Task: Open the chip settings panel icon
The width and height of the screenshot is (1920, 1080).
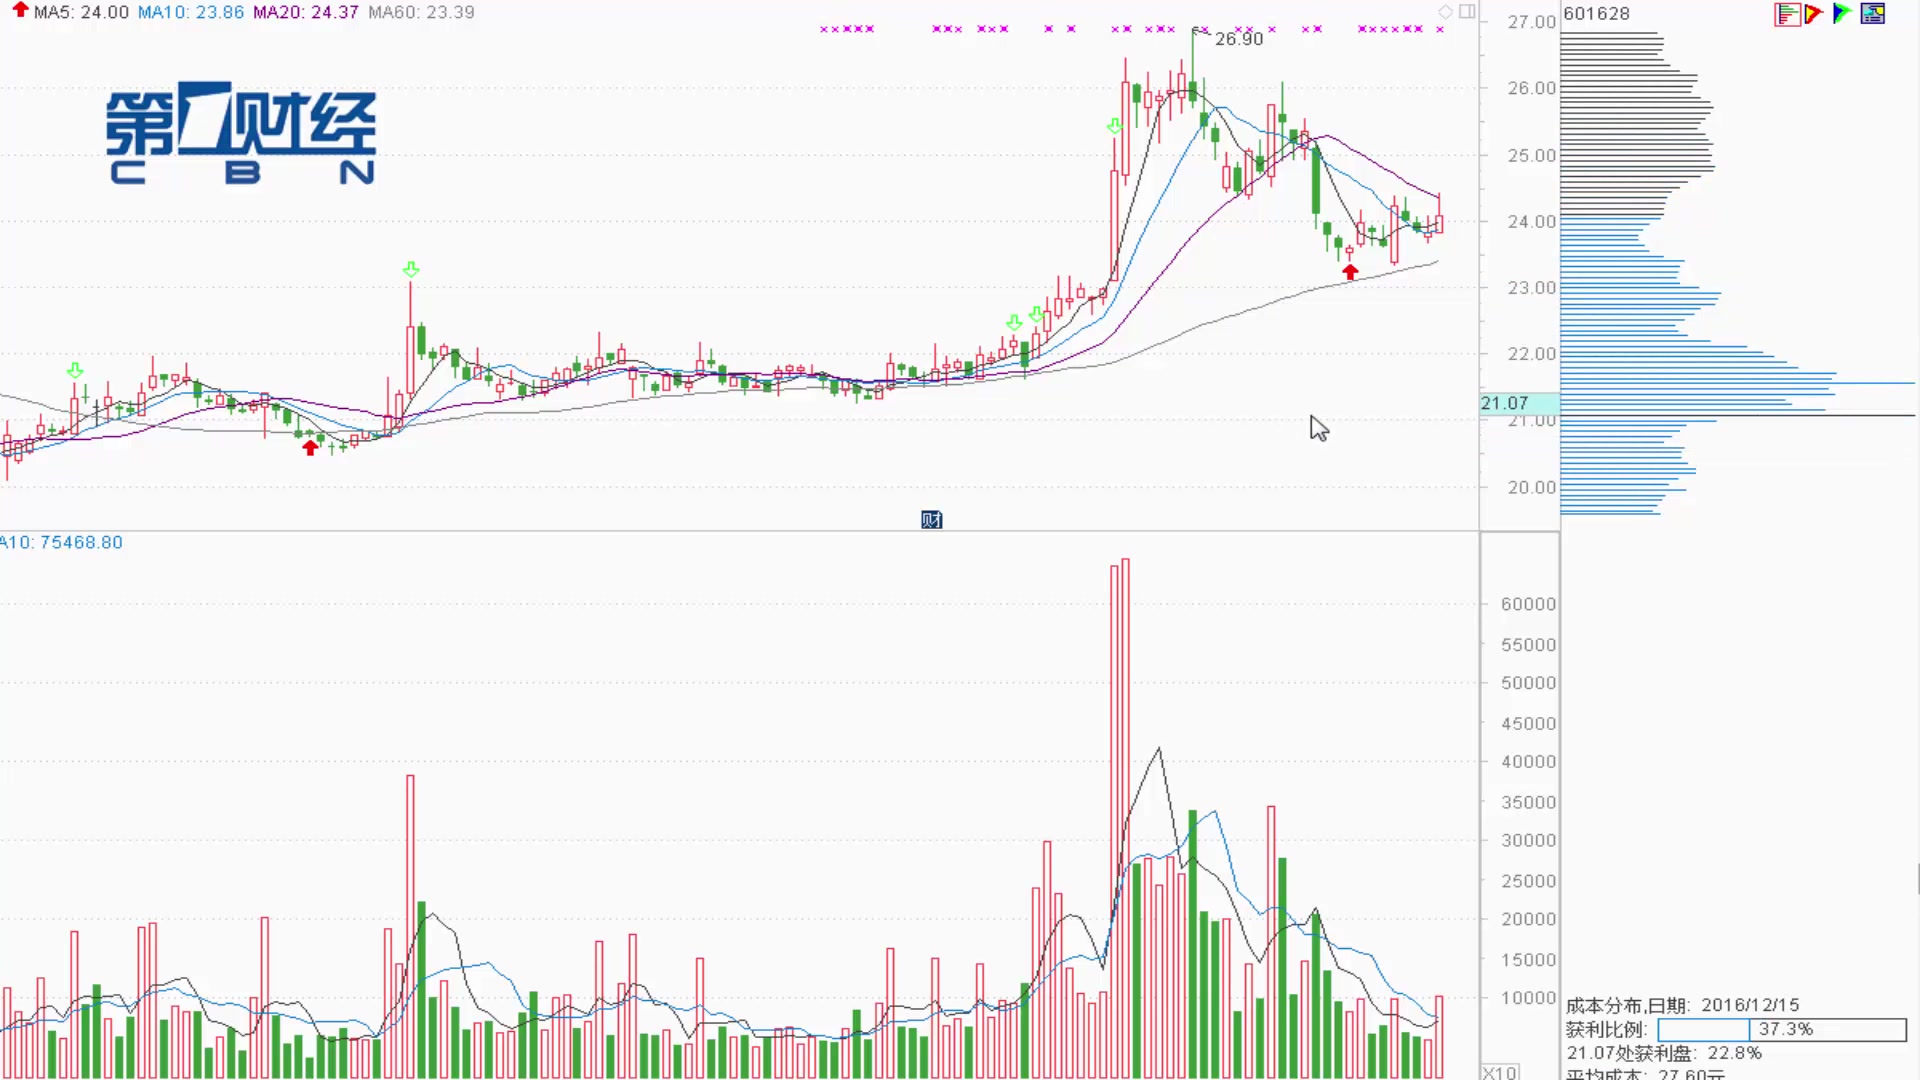Action: pos(1872,14)
